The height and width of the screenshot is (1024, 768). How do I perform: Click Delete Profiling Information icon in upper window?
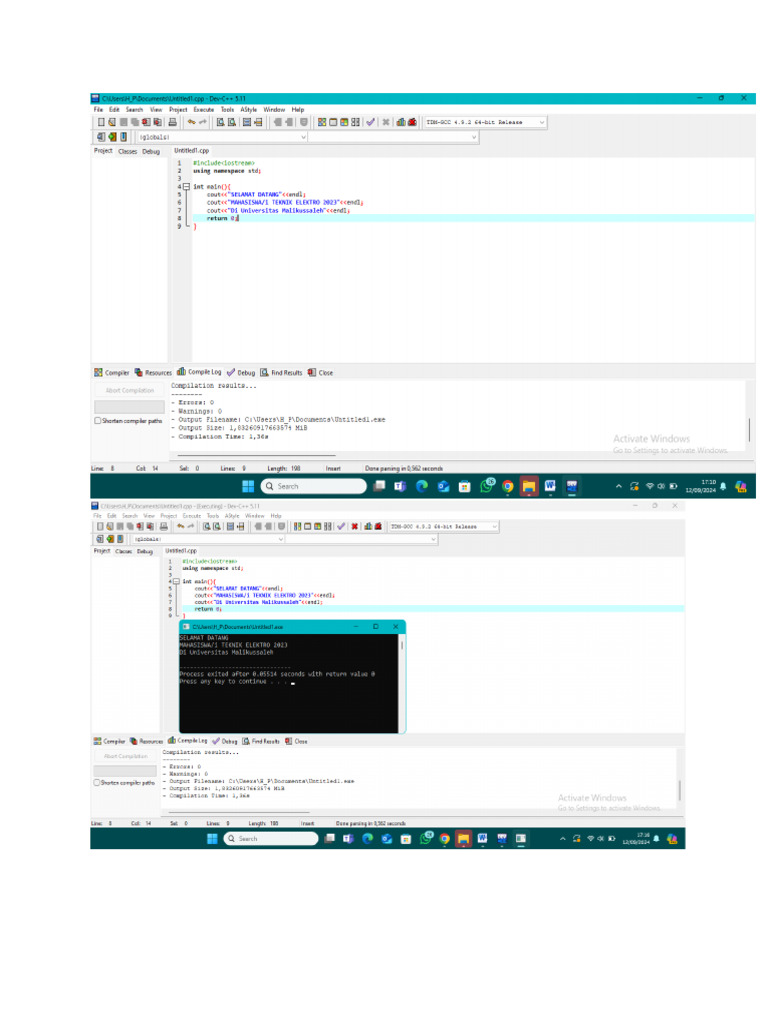(x=412, y=122)
